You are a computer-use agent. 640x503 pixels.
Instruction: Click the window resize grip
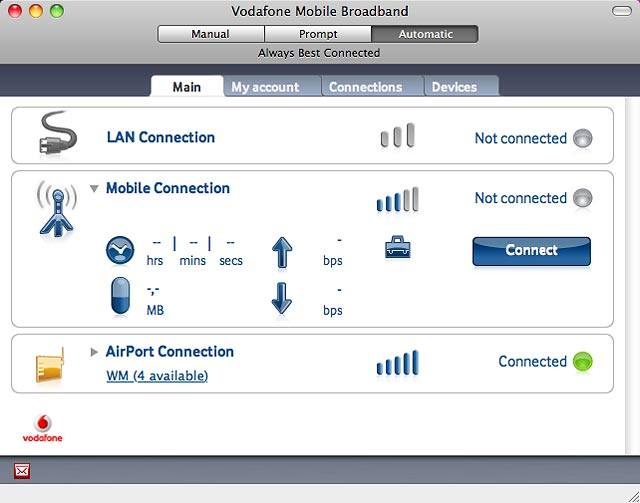(x=632, y=495)
